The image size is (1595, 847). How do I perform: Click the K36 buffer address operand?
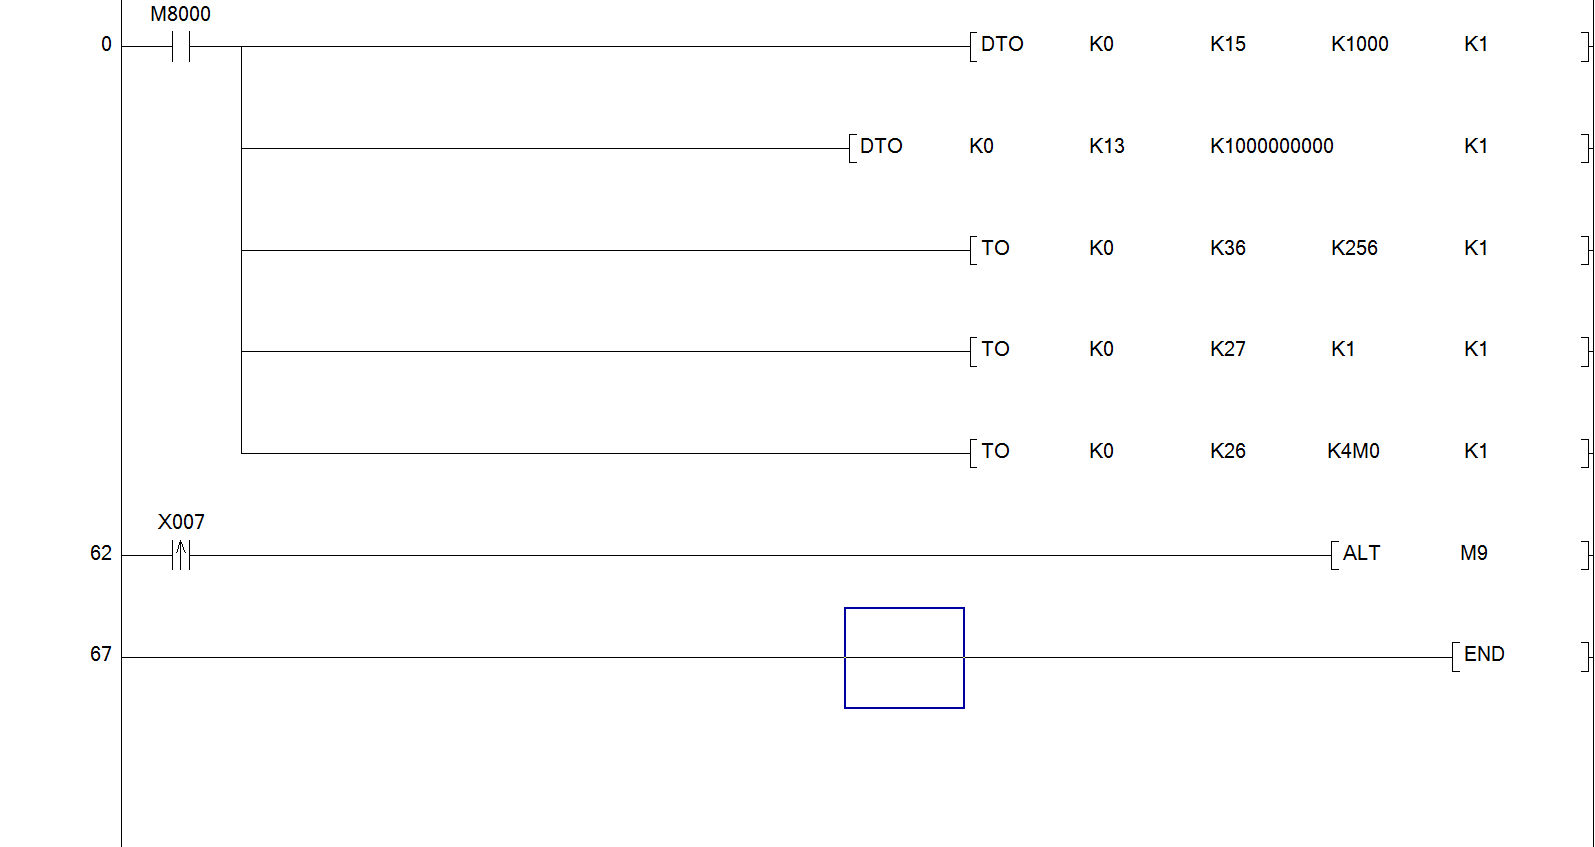pyautogui.click(x=1227, y=249)
